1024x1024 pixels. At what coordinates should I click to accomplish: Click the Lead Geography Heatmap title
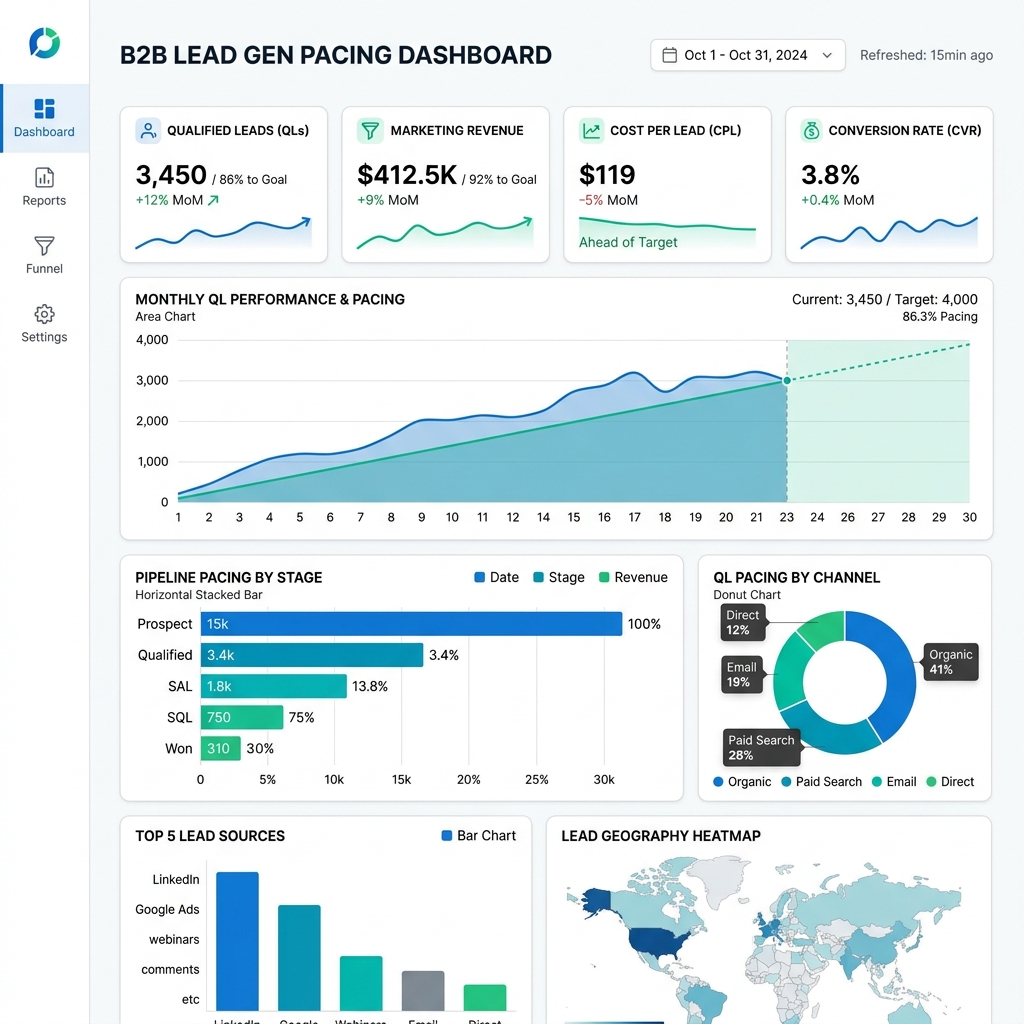[661, 836]
